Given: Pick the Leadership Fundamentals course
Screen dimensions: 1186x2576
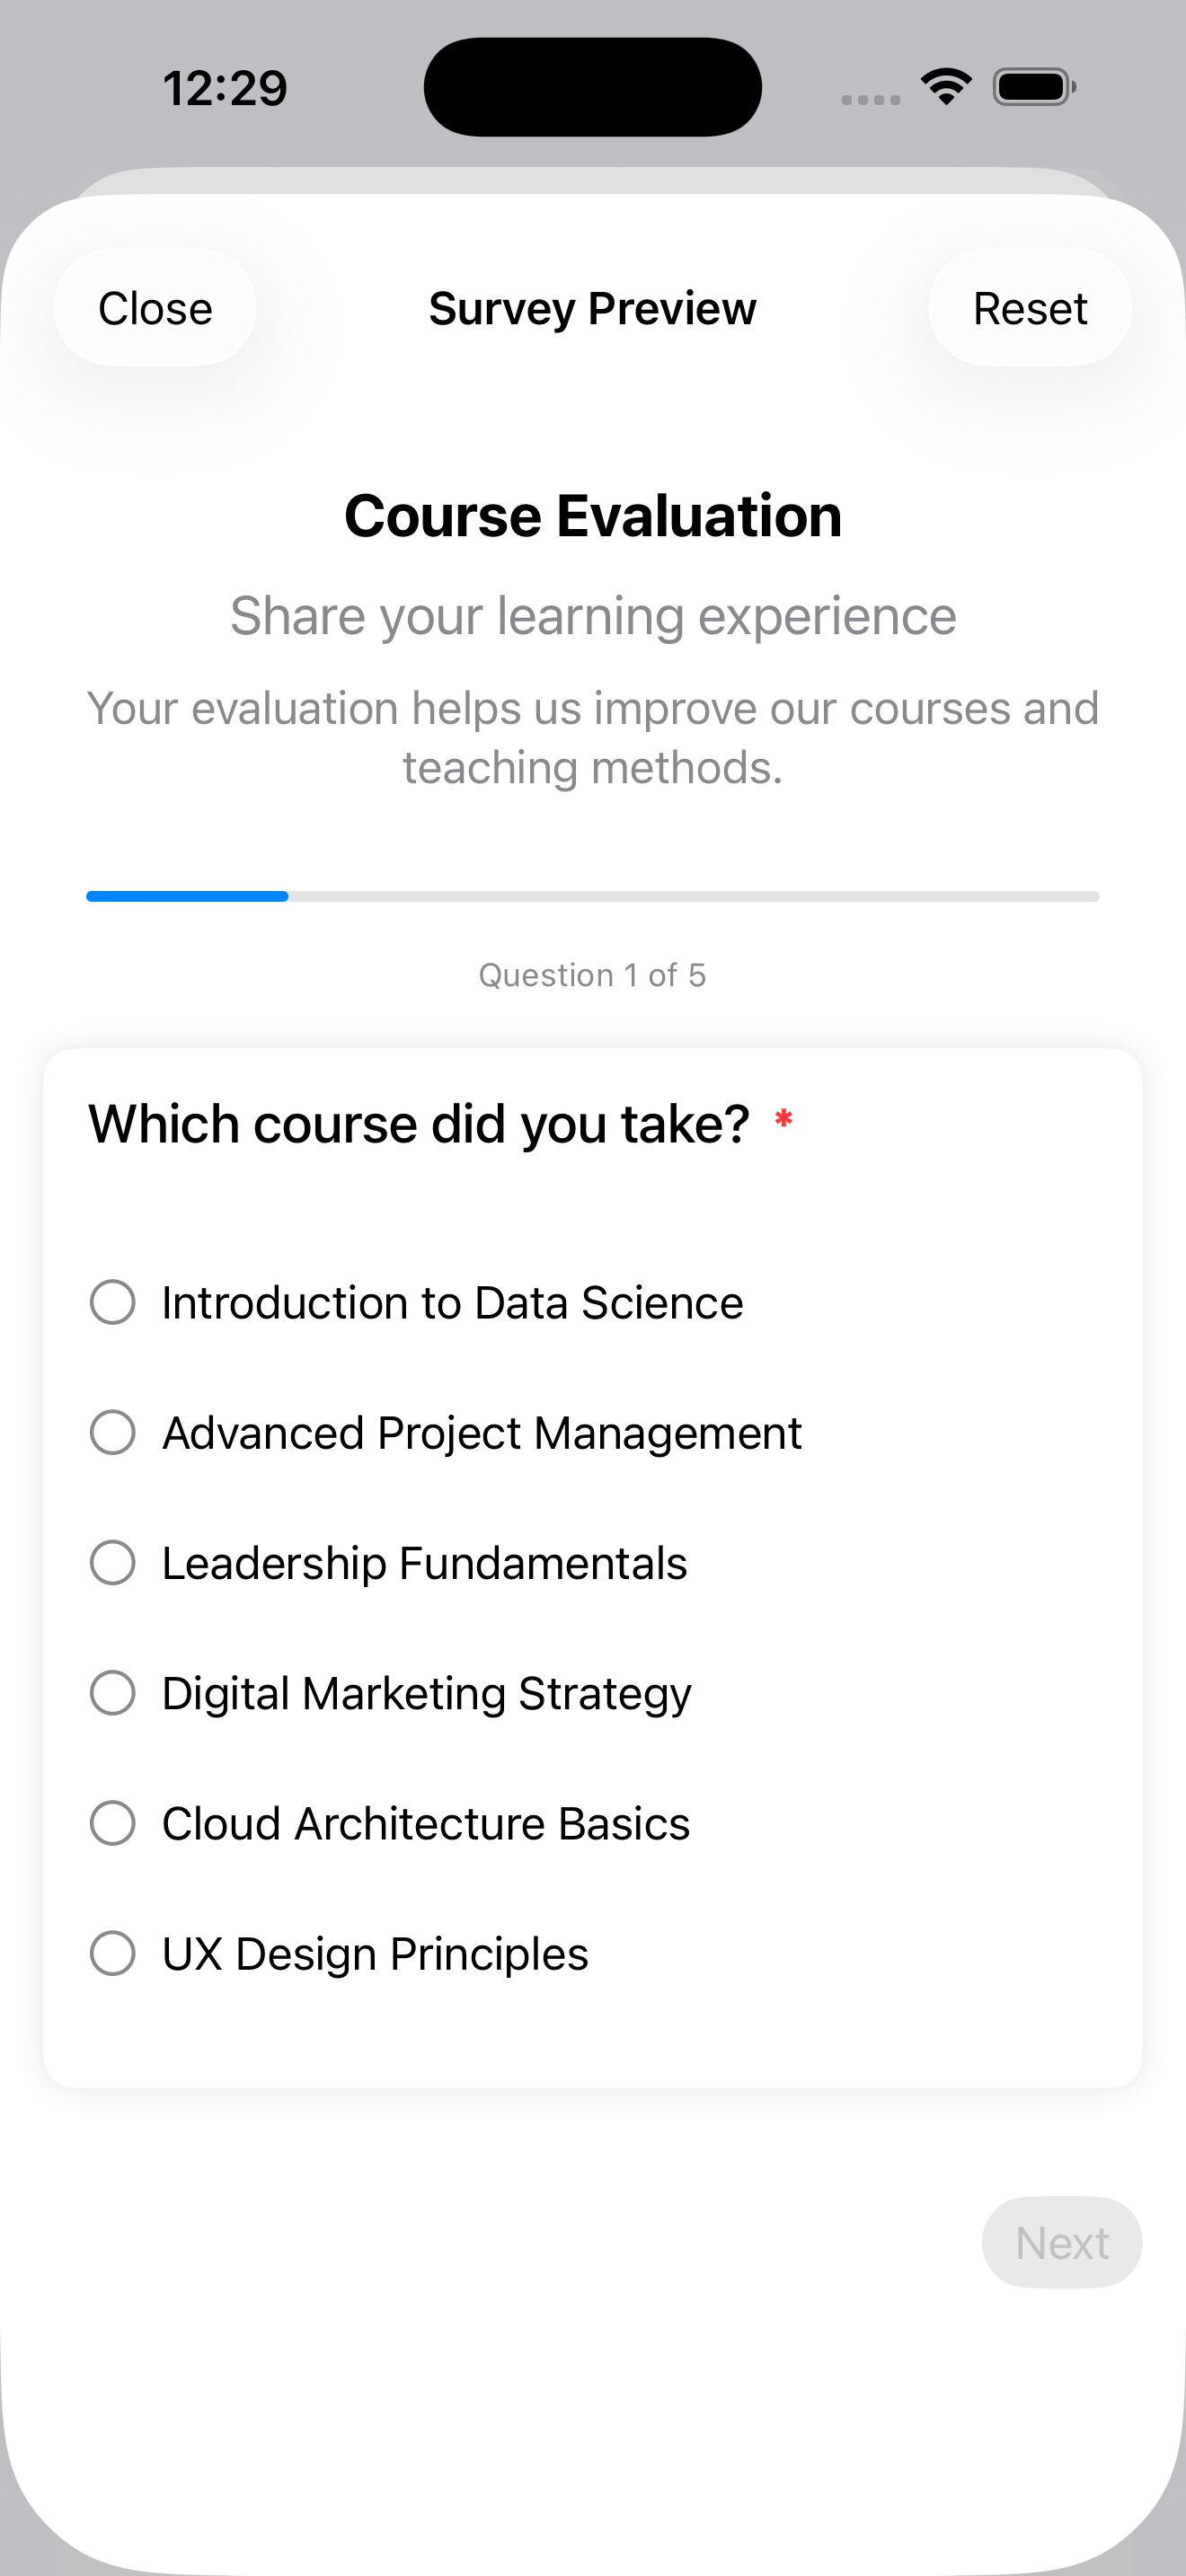Looking at the screenshot, I should click(x=113, y=1562).
